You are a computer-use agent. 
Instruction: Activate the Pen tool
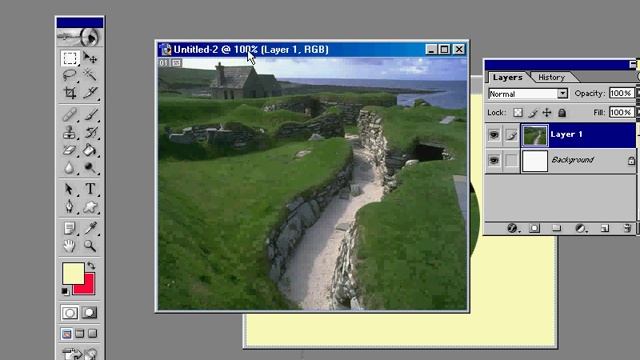coord(70,207)
